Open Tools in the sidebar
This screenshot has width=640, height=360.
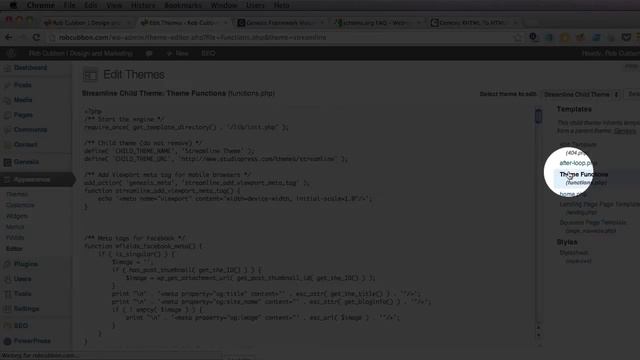(x=22, y=294)
